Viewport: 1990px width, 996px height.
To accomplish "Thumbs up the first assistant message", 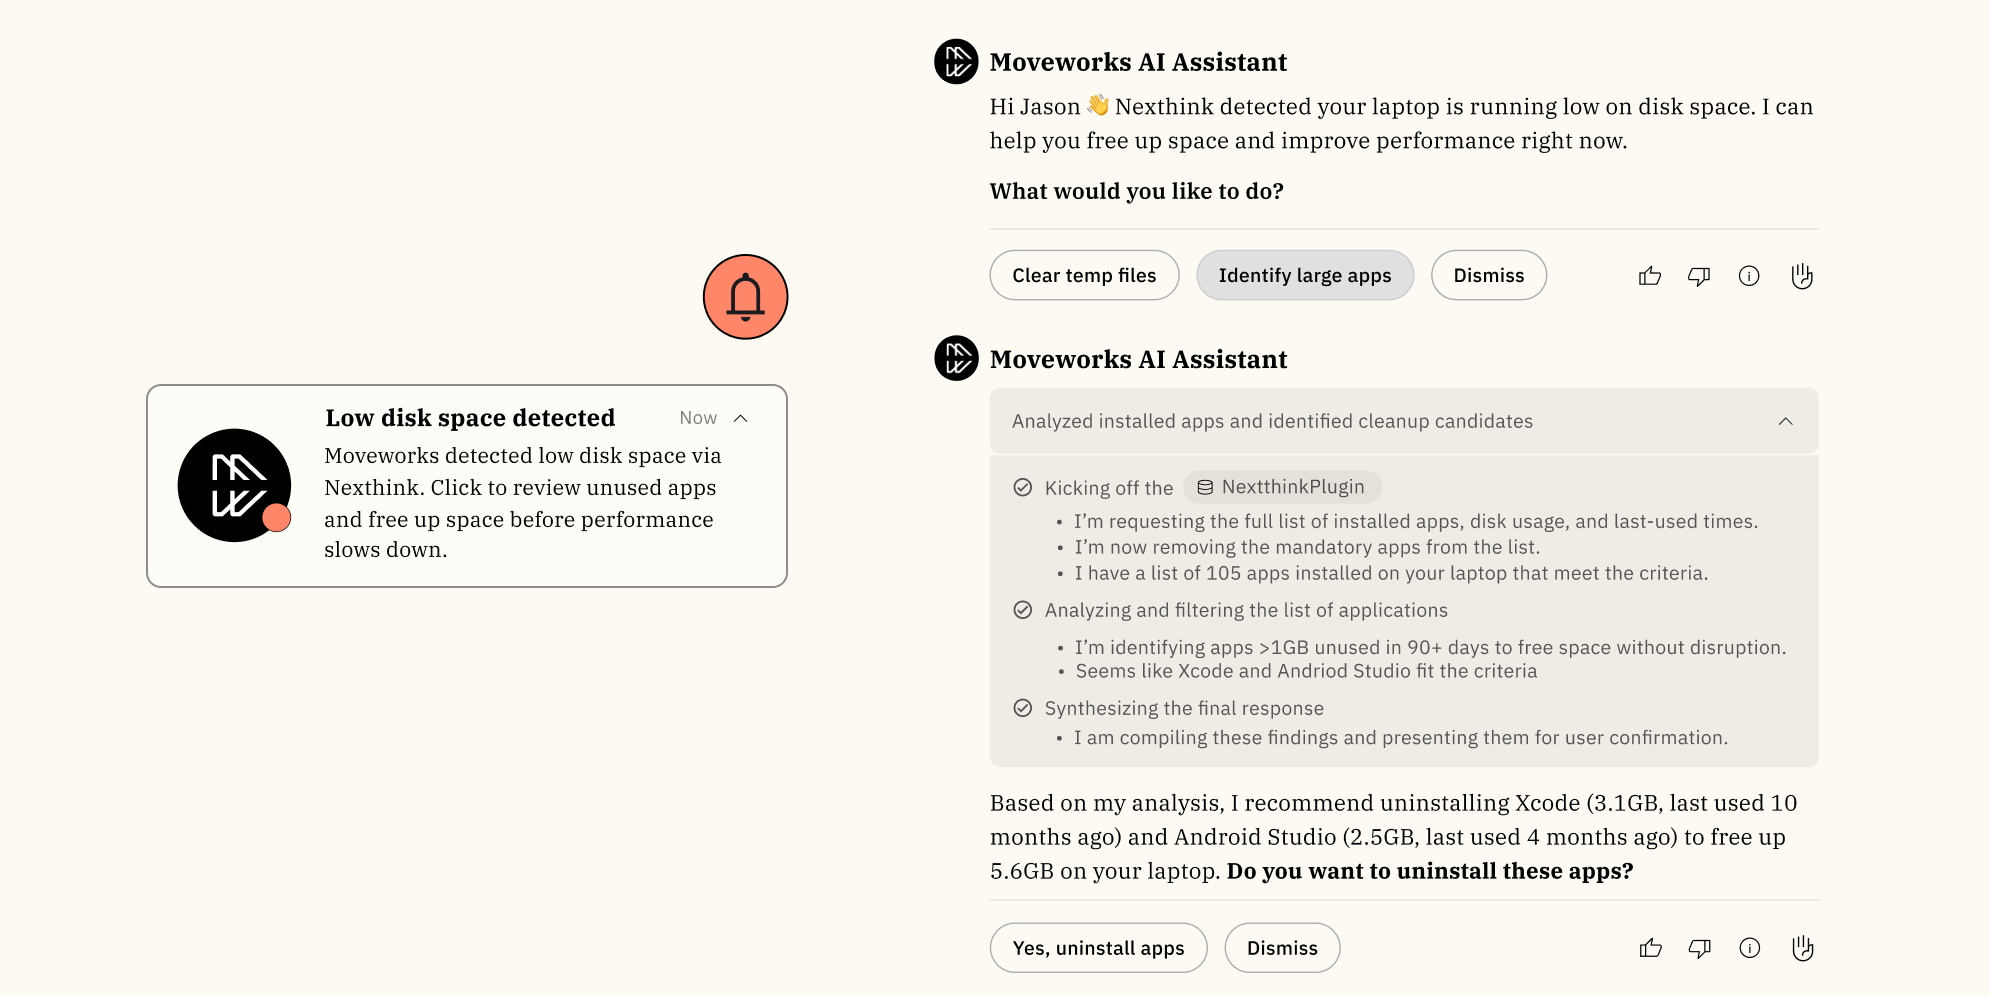I will coord(1650,276).
